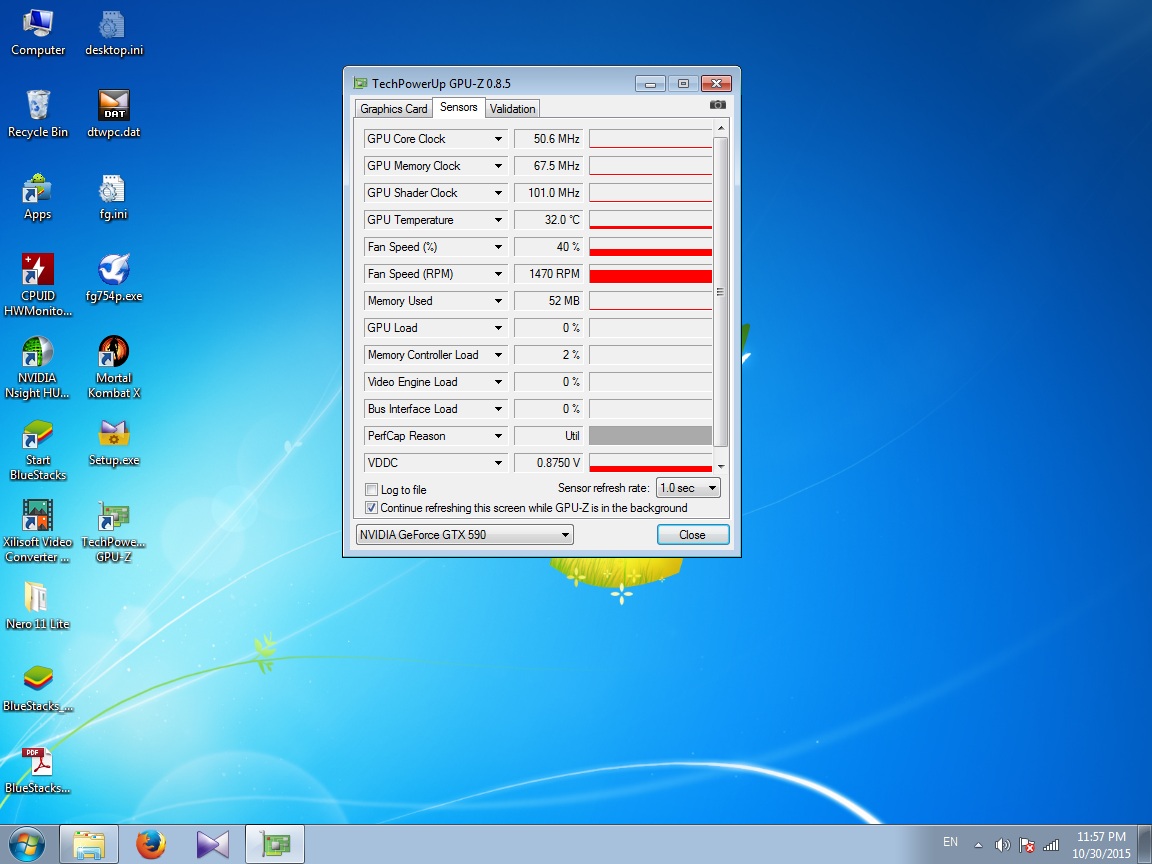Open the VDDC sensor dropdown
Screen dimensions: 1152x864
tap(498, 463)
